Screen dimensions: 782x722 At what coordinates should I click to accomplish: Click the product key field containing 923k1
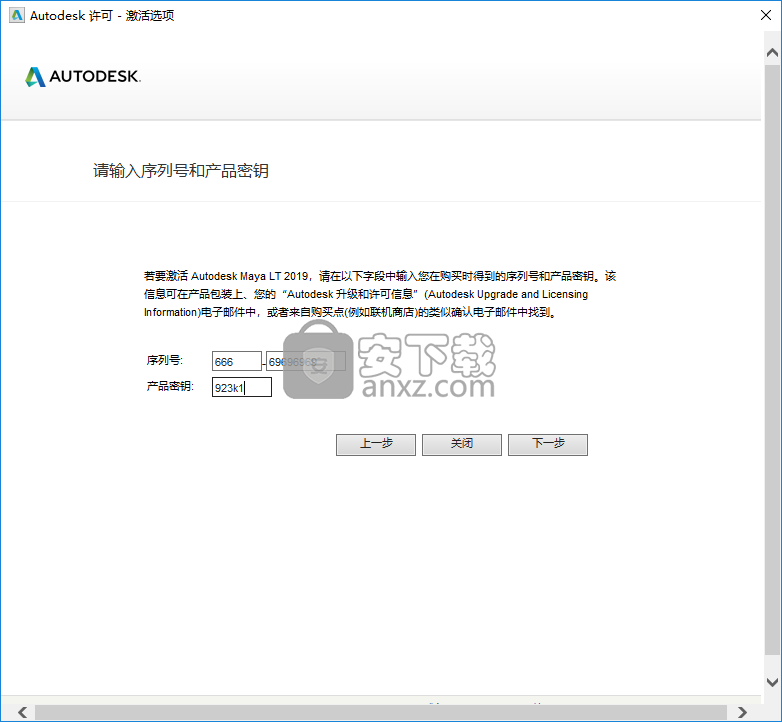[x=242, y=387]
